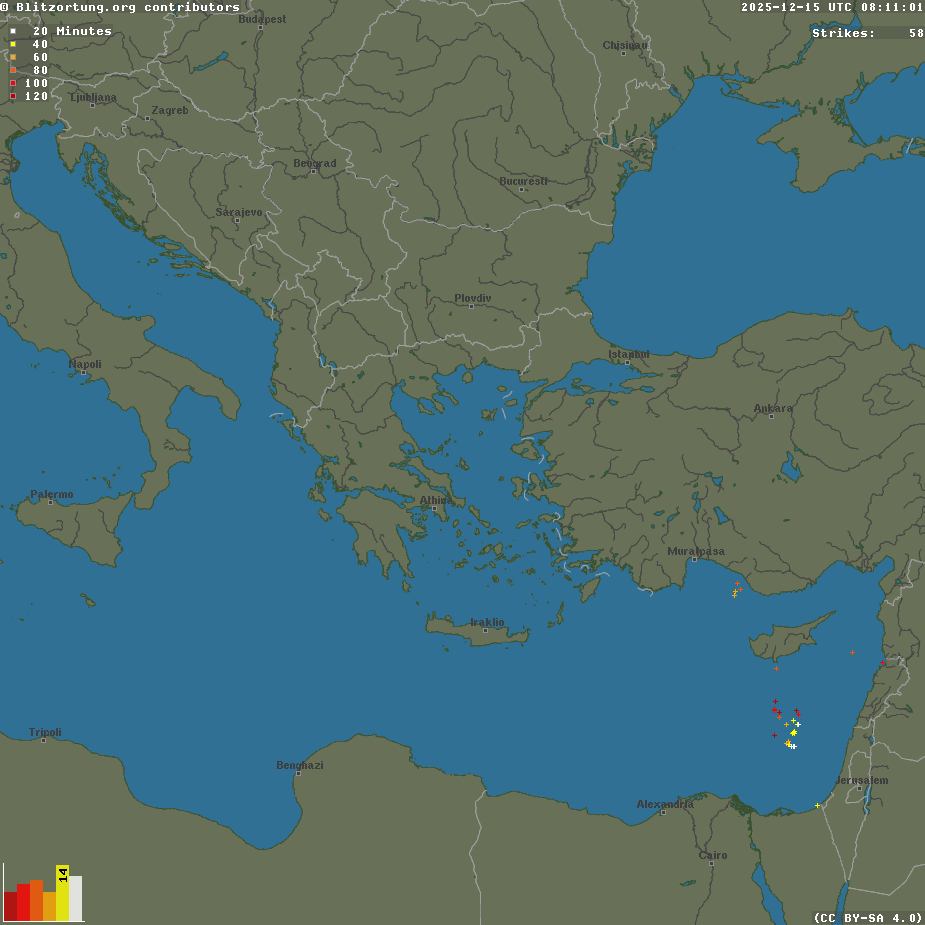Viewport: 925px width, 925px height.
Task: Click the yellow 40 minutes legend square
Action: point(13,44)
